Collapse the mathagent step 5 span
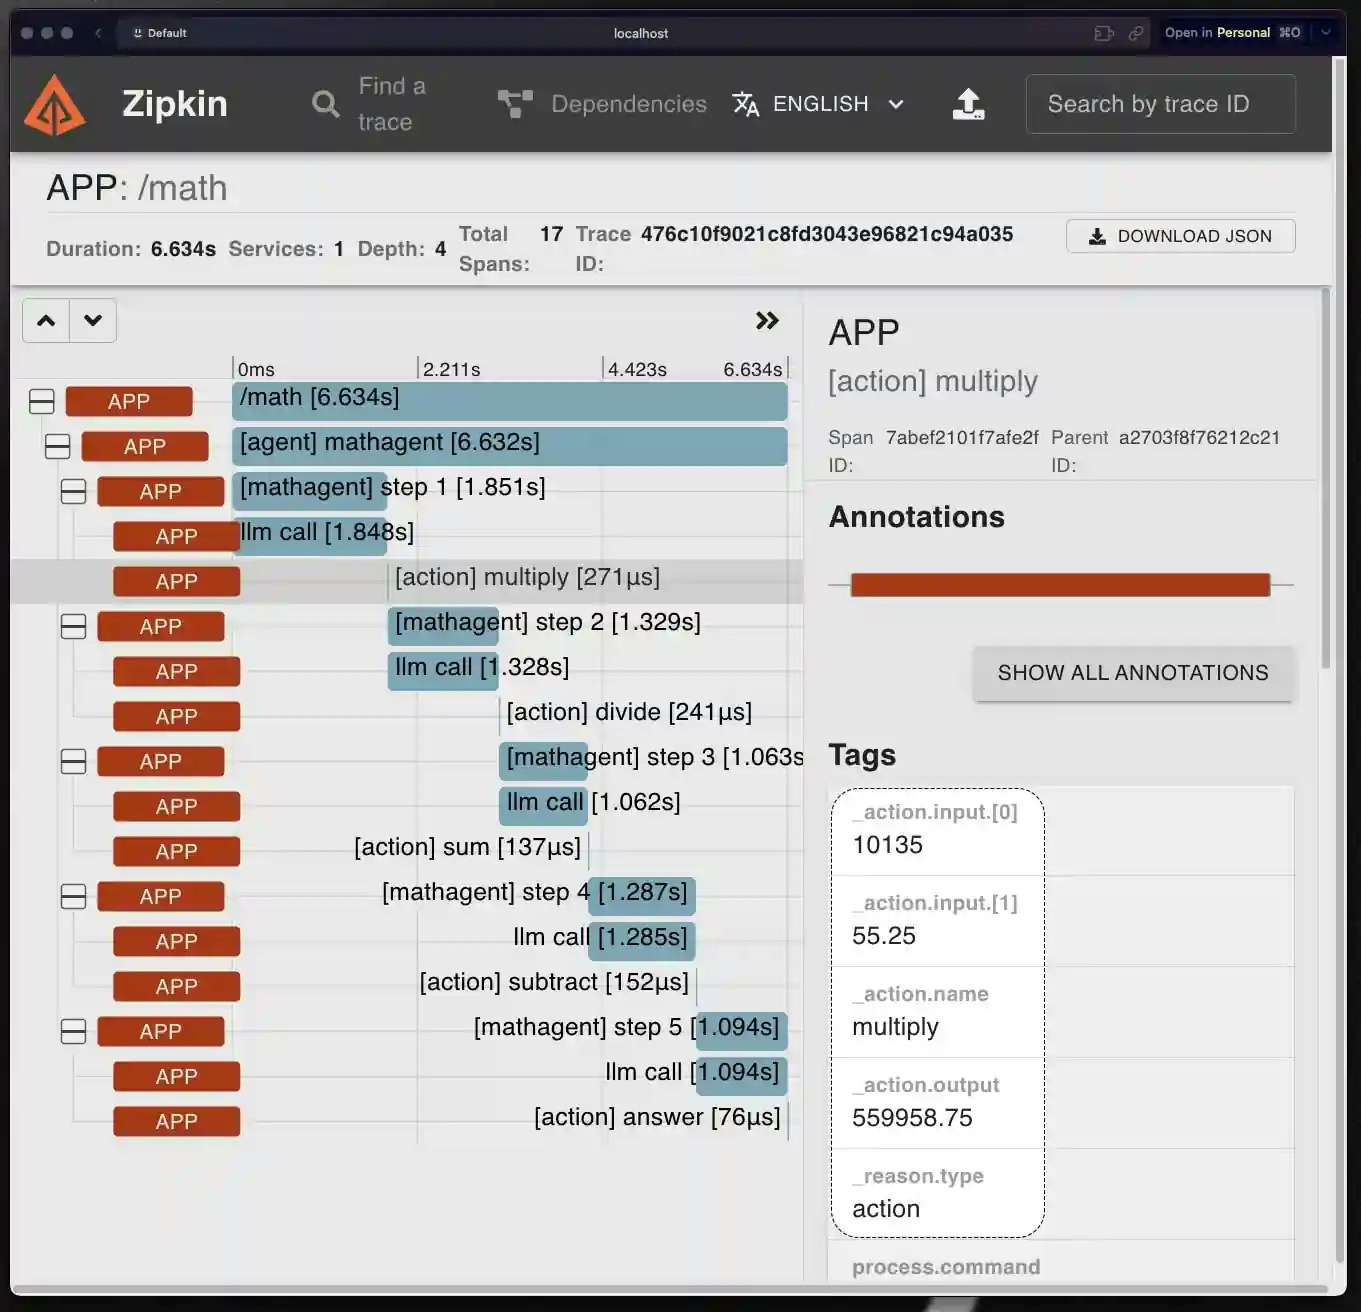The image size is (1361, 1312). tap(74, 1032)
